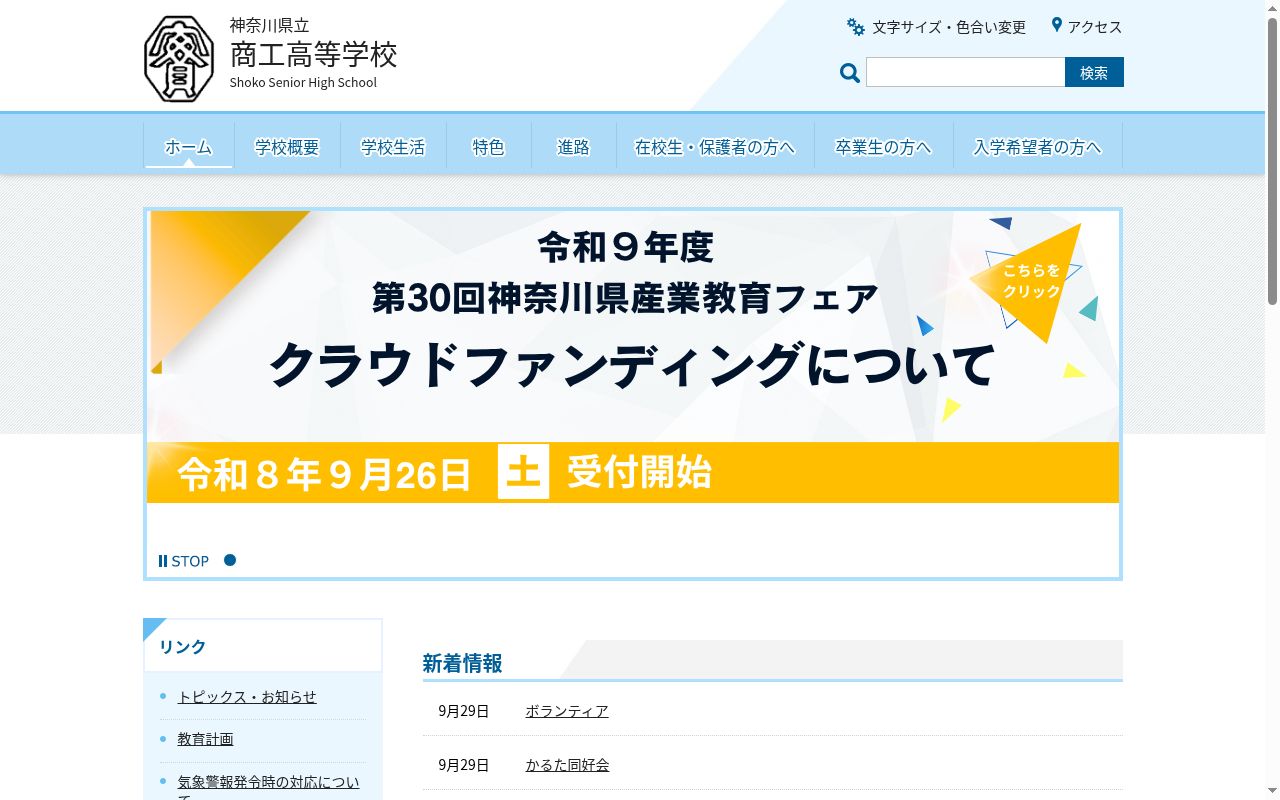Click the map pin access icon
This screenshot has width=1280, height=800.
click(x=1056, y=25)
